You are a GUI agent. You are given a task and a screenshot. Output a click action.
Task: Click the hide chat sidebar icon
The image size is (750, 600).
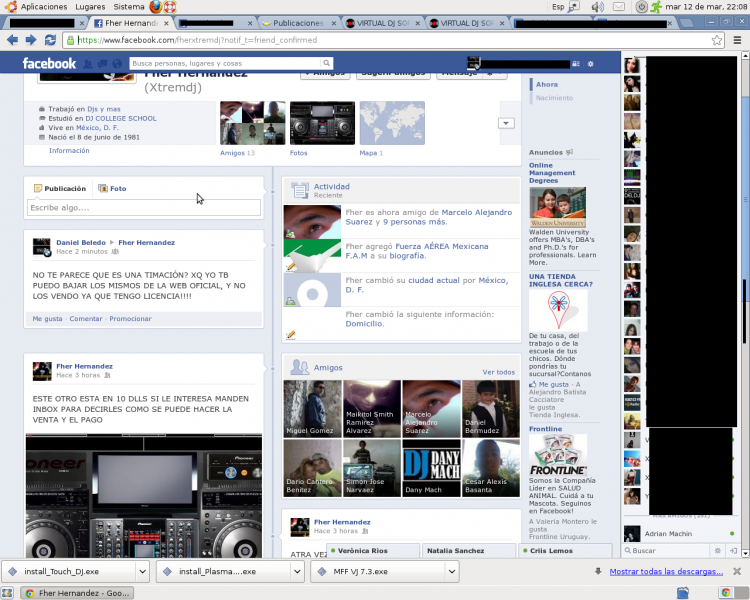coord(733,551)
